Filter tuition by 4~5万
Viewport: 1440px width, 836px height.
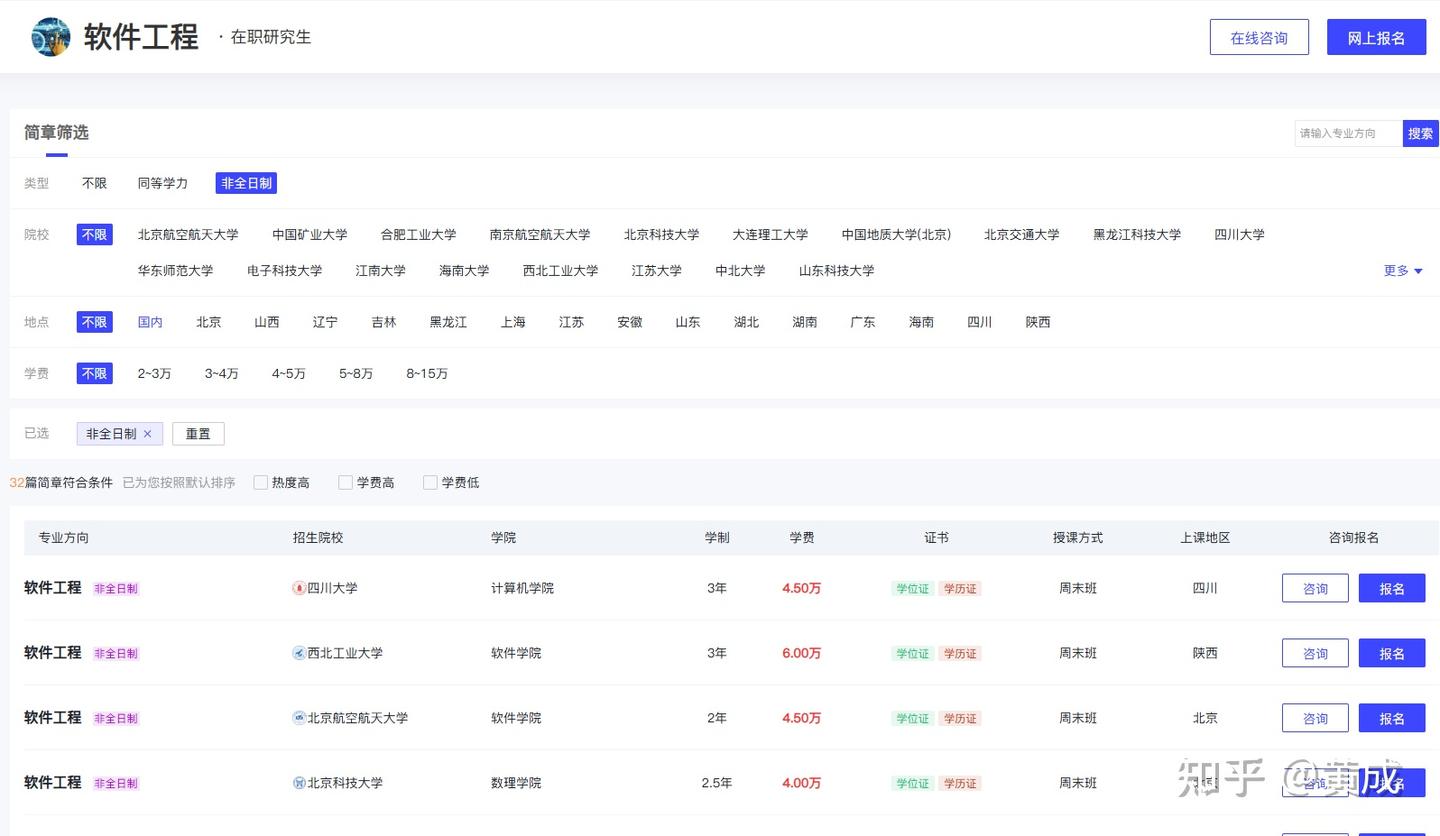click(x=289, y=374)
